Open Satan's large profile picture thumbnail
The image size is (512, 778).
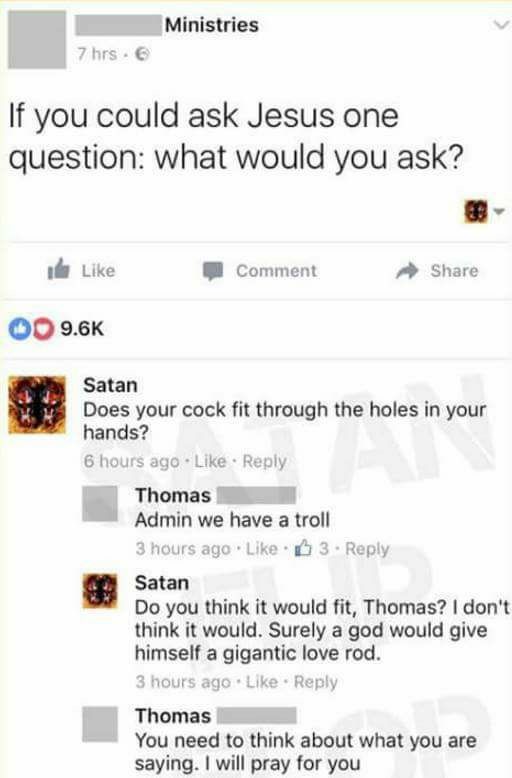[37, 404]
